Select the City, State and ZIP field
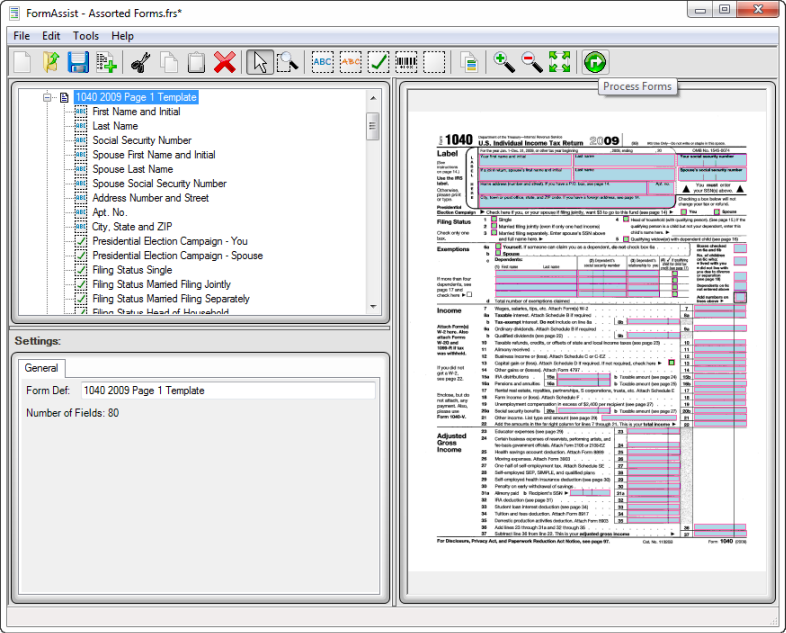 132,227
